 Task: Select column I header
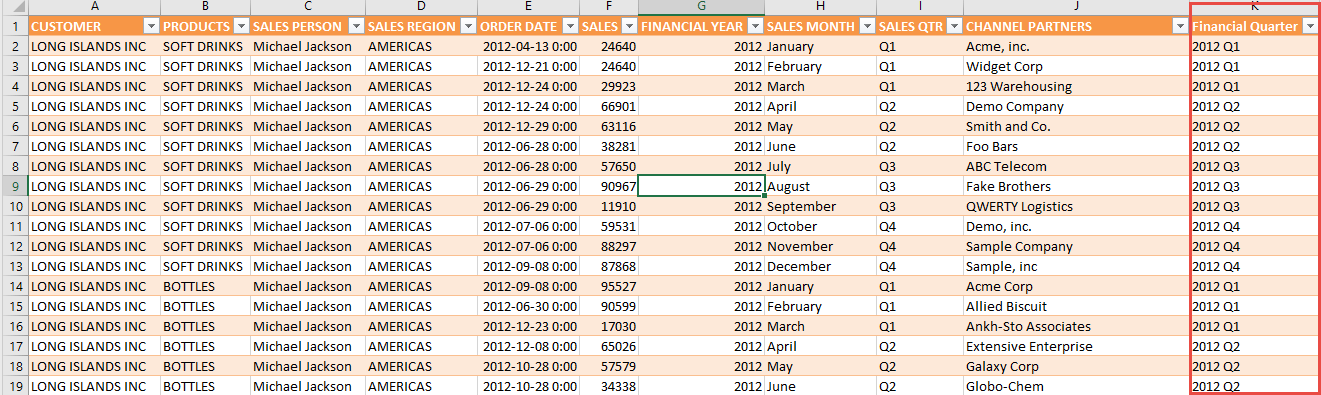tap(919, 7)
